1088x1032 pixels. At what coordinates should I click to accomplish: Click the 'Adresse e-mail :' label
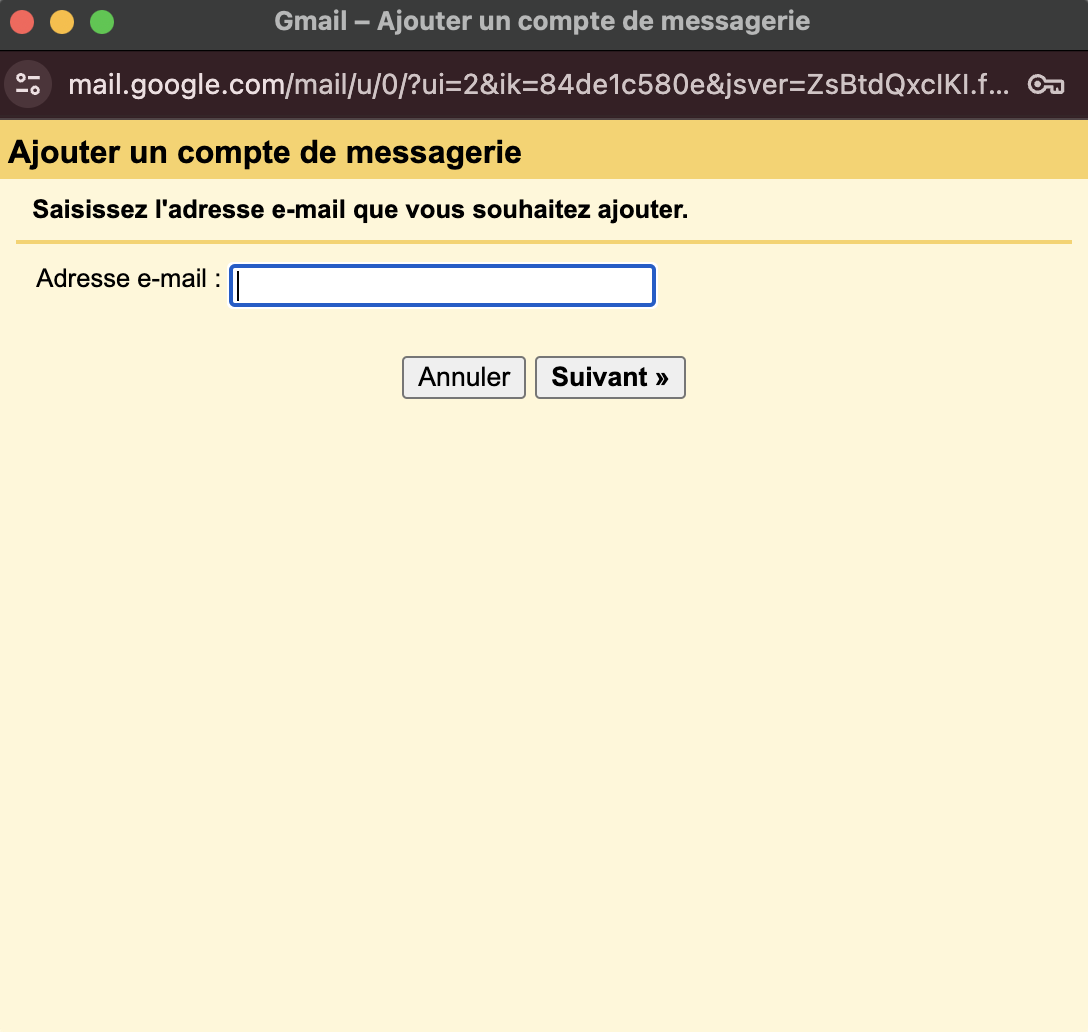pos(128,278)
